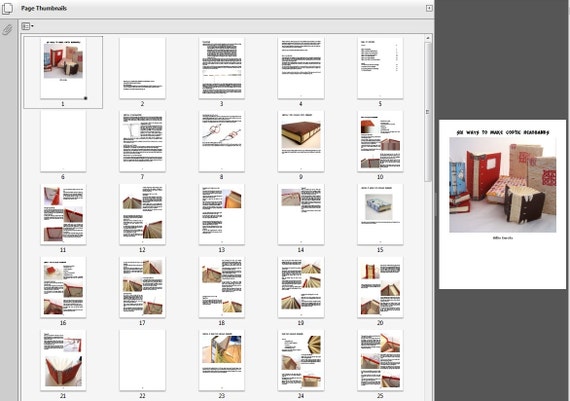Image resolution: width=570 pixels, height=401 pixels.
Task: Select page 16 thumbnail
Action: pos(63,287)
